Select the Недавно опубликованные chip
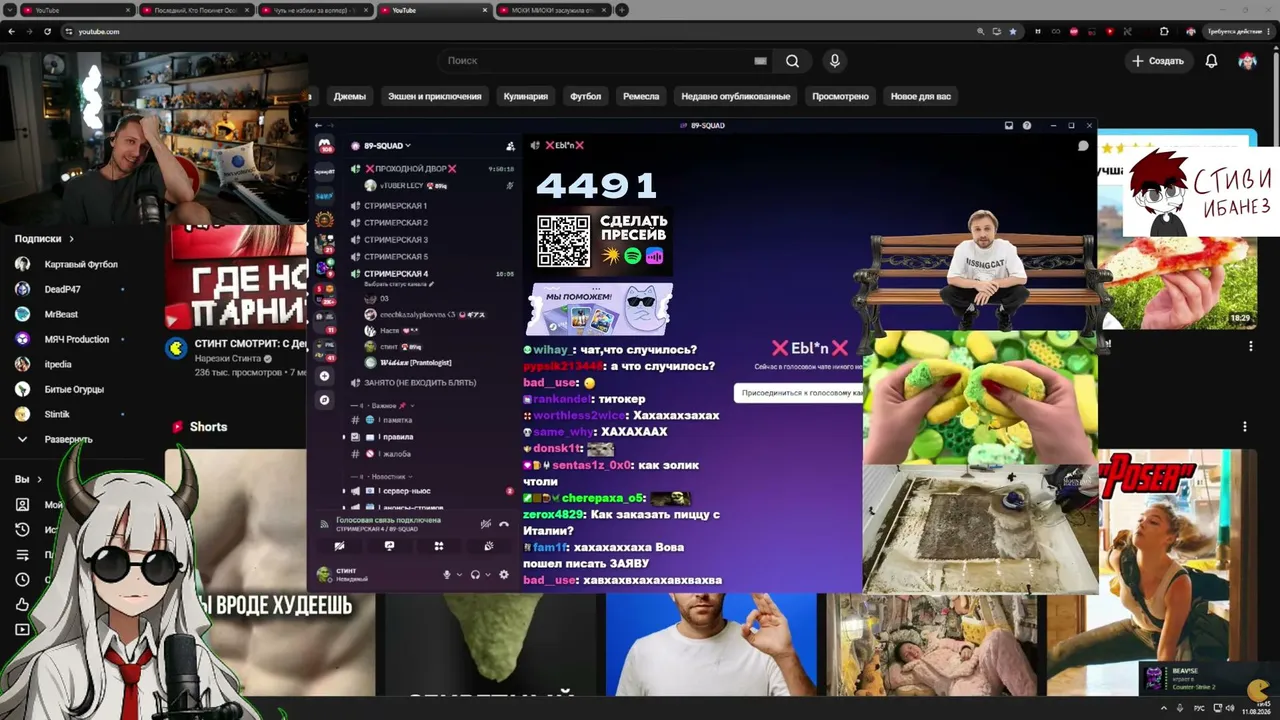This screenshot has width=1280, height=720. coord(736,96)
